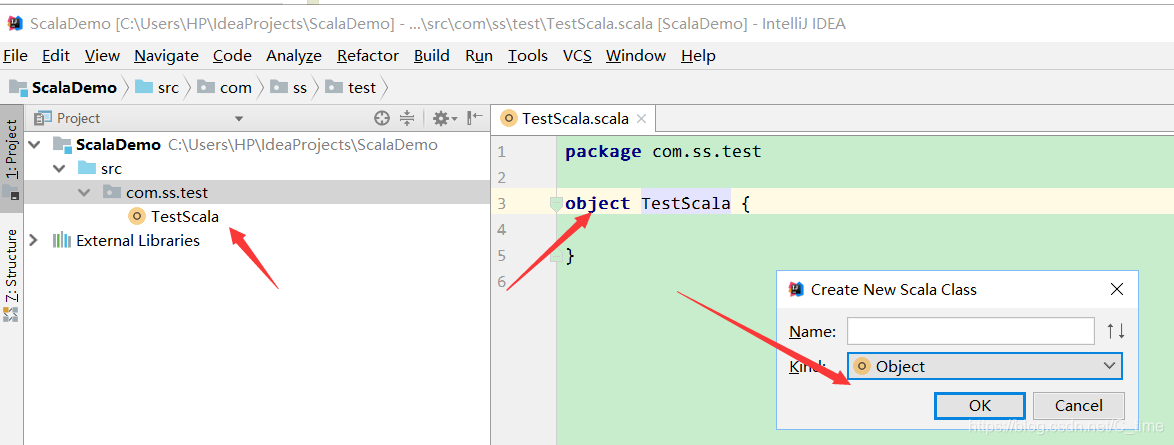The width and height of the screenshot is (1174, 445).
Task: Collapse the ScalaDemo project root node
Action: pos(35,145)
